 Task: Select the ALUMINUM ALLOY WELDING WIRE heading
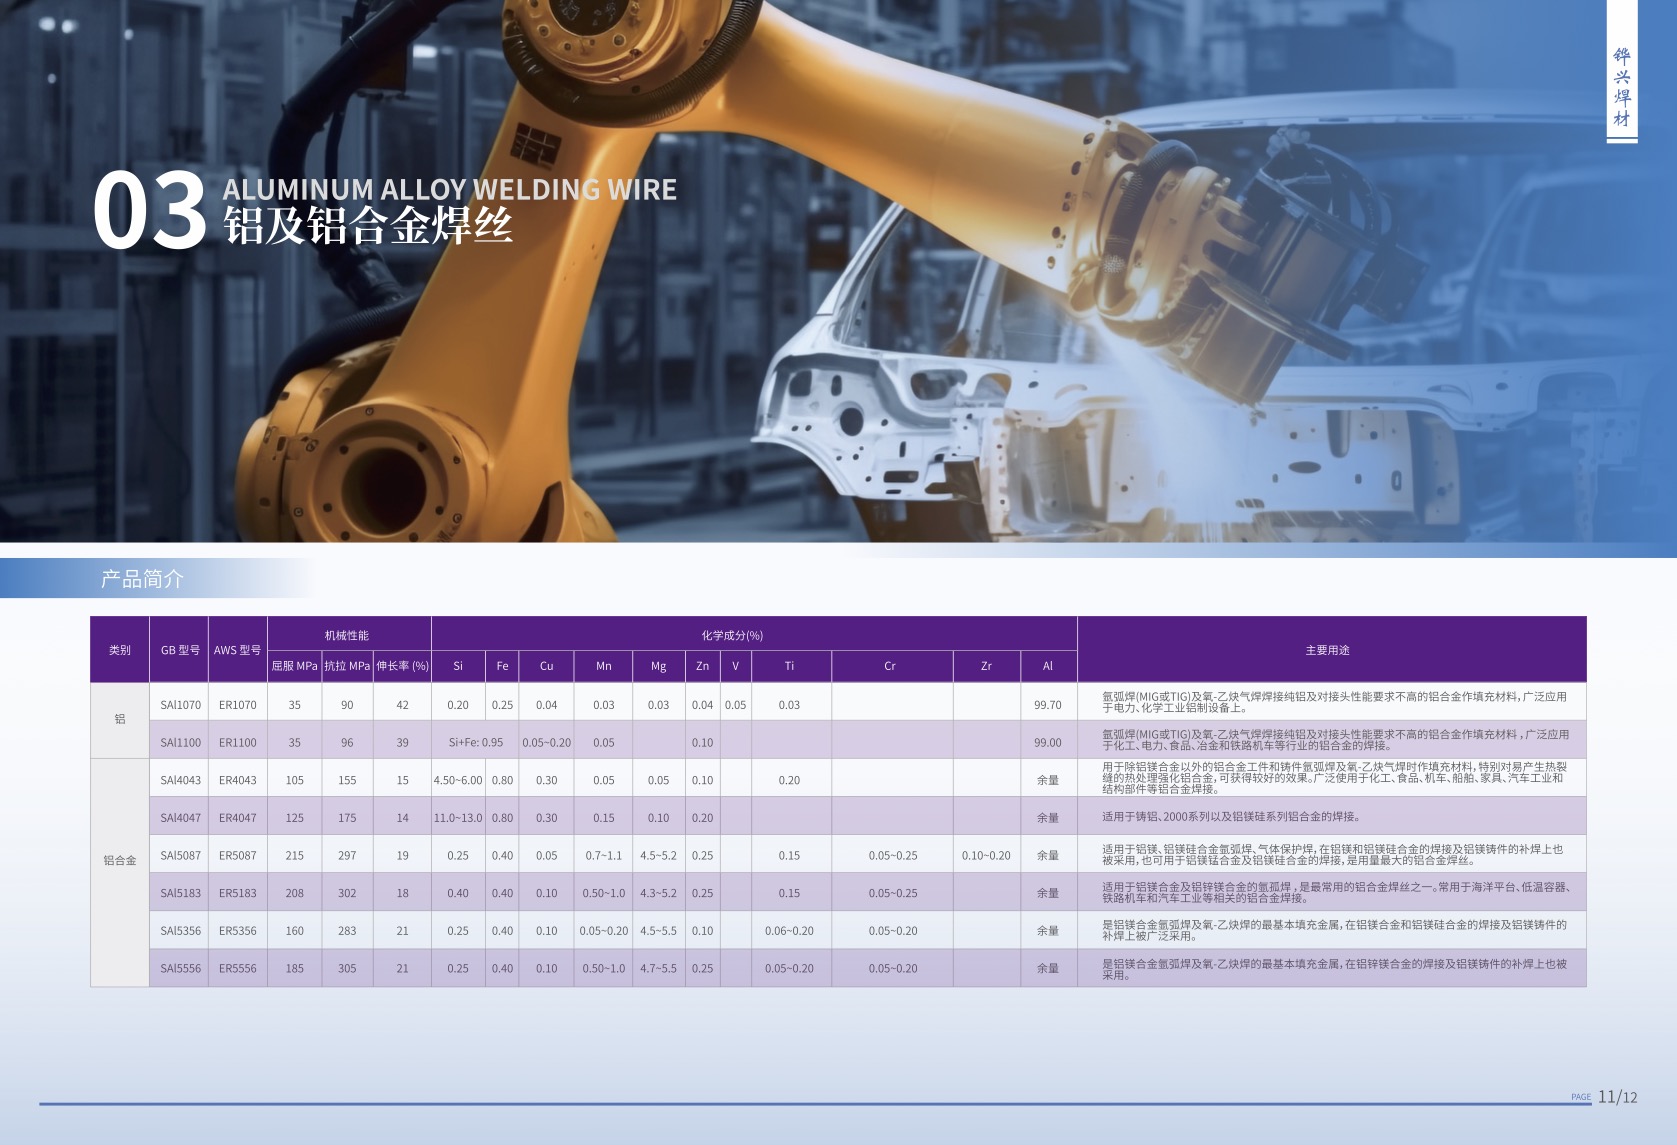[449, 189]
